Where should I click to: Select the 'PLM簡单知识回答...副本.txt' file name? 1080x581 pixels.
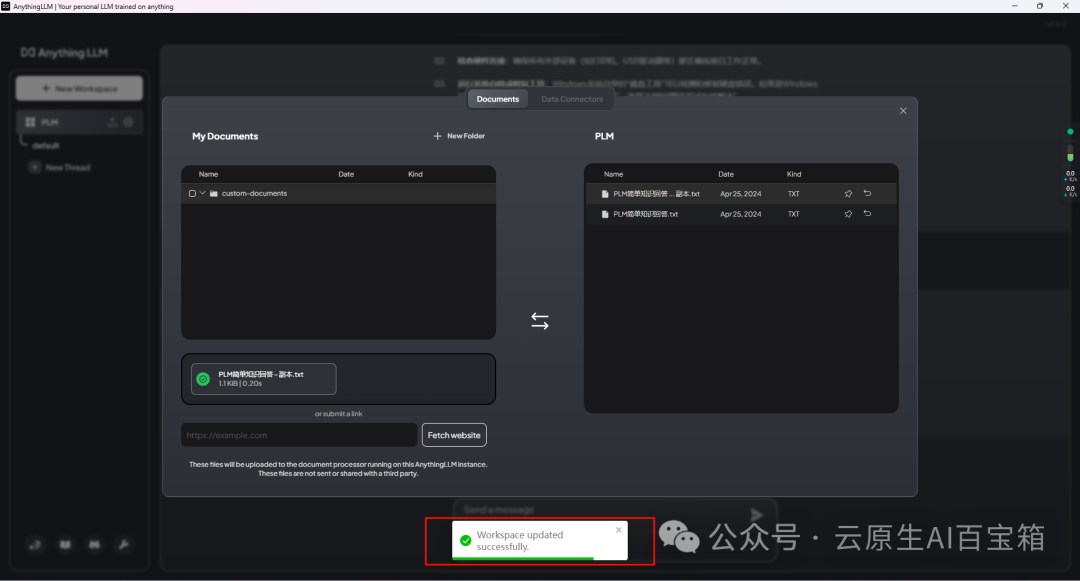tap(656, 194)
